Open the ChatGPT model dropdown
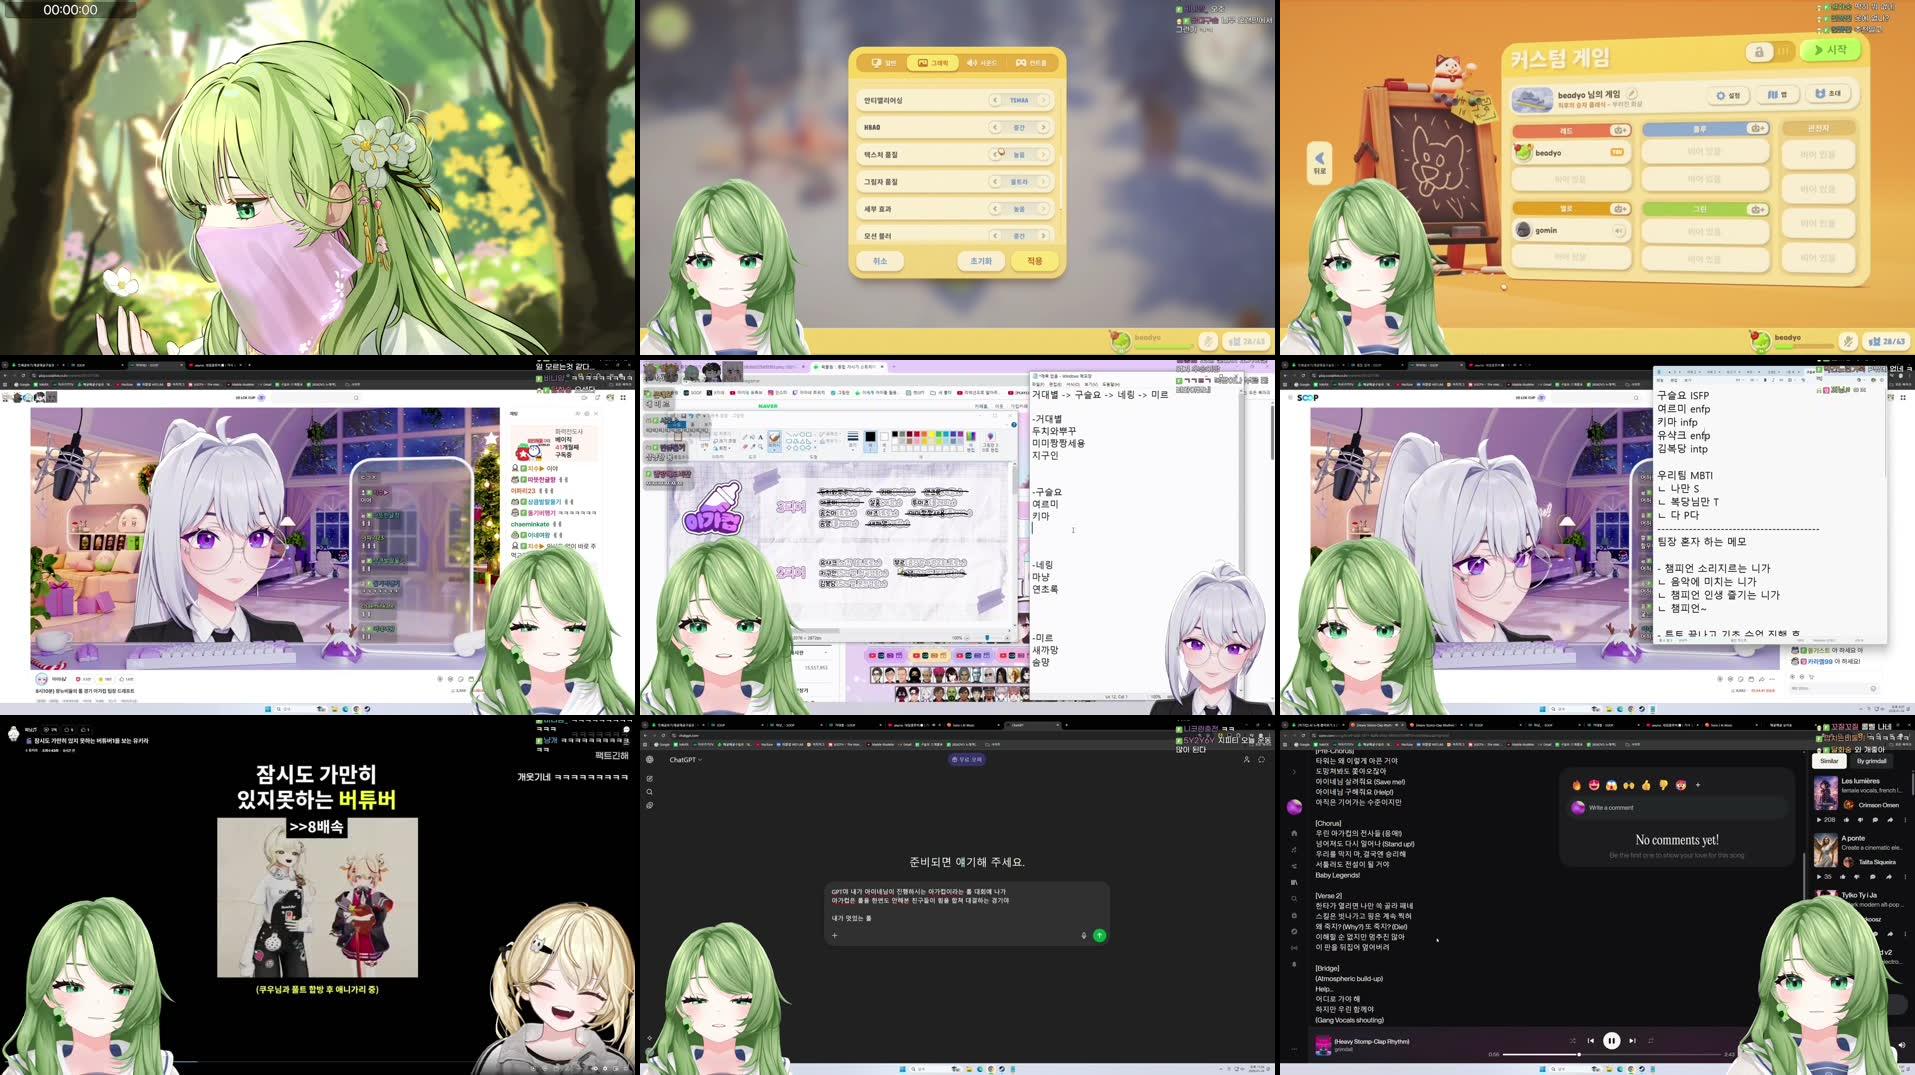Image resolution: width=1915 pixels, height=1075 pixels. (685, 760)
